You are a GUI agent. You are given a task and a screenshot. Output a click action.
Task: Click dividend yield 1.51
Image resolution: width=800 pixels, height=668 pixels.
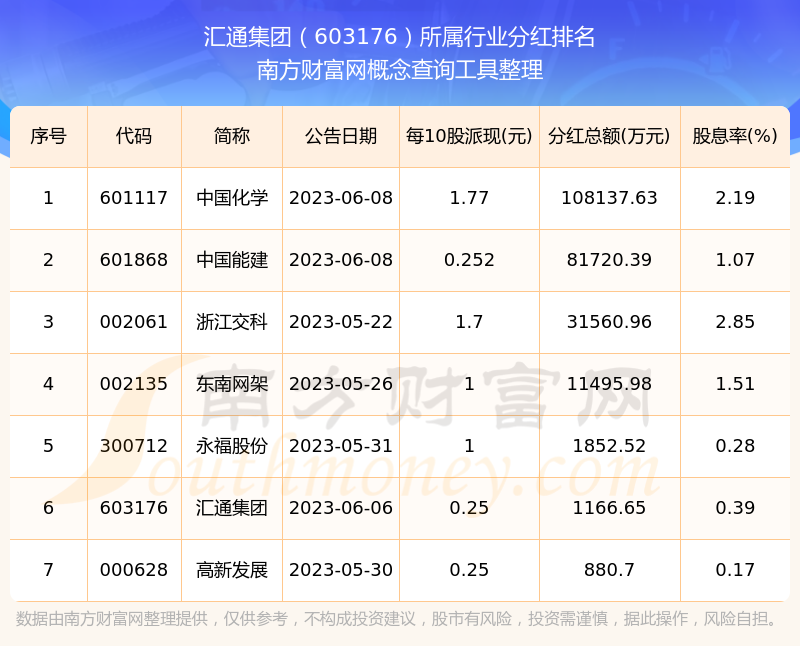(x=735, y=384)
